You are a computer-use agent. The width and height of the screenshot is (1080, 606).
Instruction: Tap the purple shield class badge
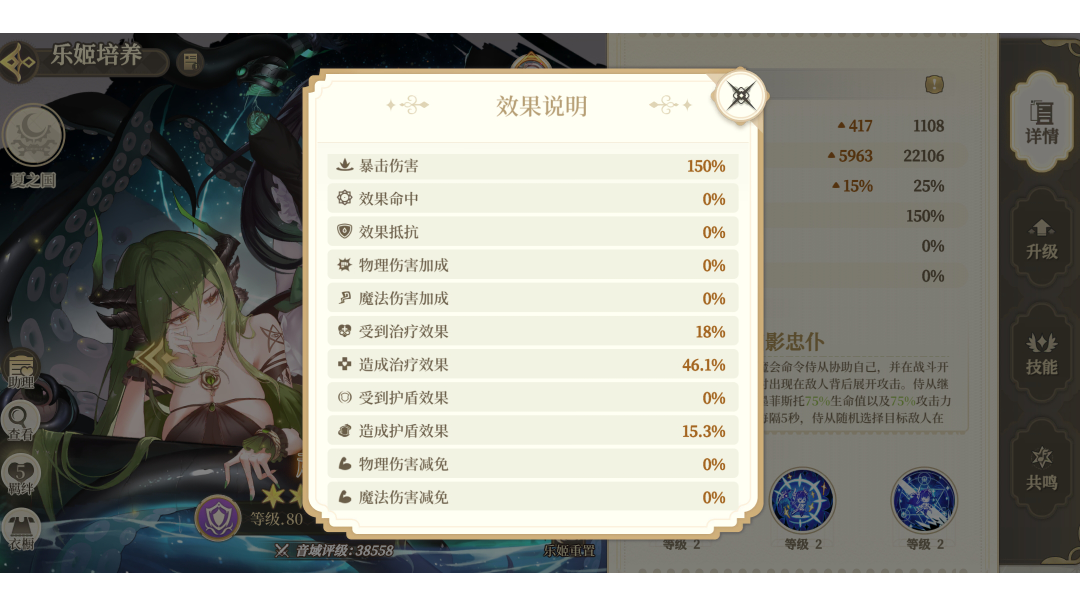tap(217, 518)
